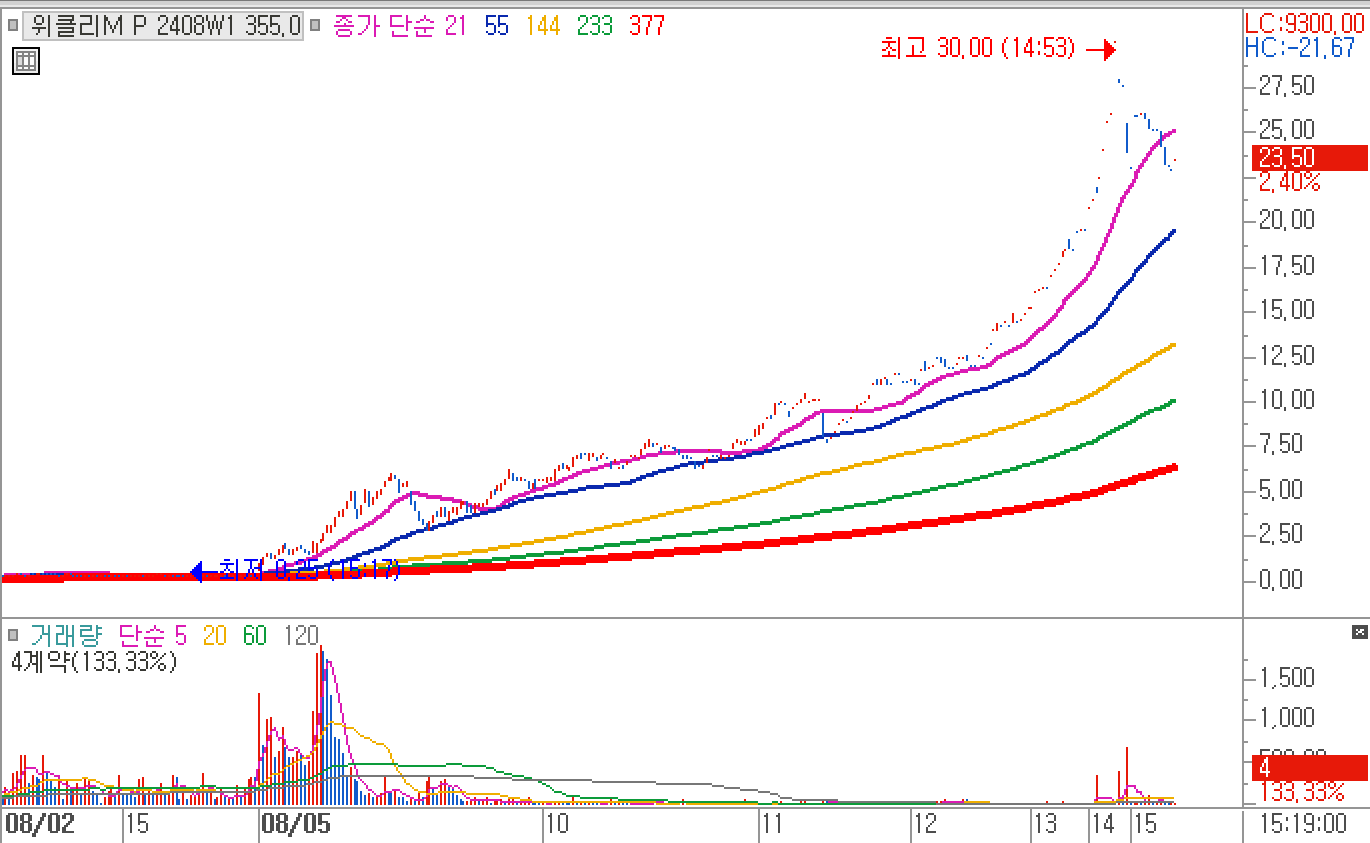Click the 17,50 price axis label
1370x843 pixels.
click(1287, 266)
